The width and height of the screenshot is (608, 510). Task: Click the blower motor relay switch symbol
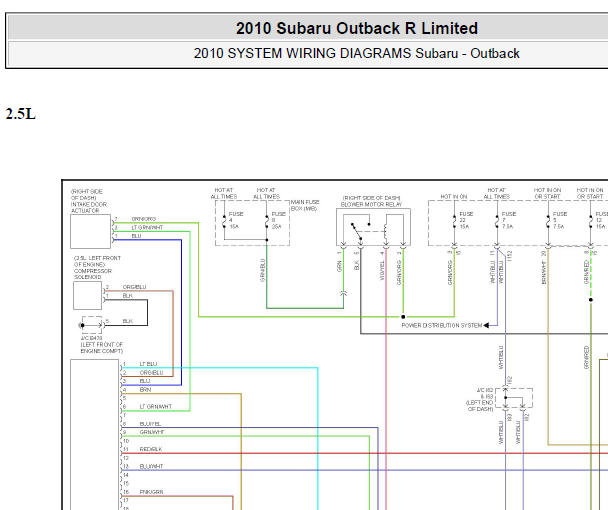coord(361,230)
